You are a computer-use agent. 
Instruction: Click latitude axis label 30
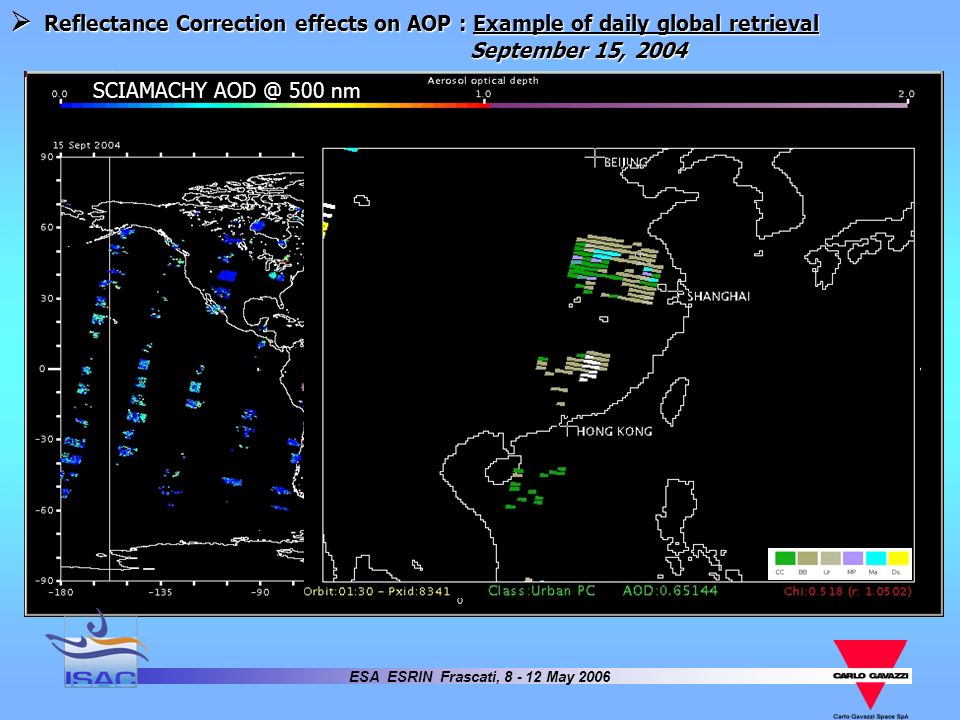point(47,298)
